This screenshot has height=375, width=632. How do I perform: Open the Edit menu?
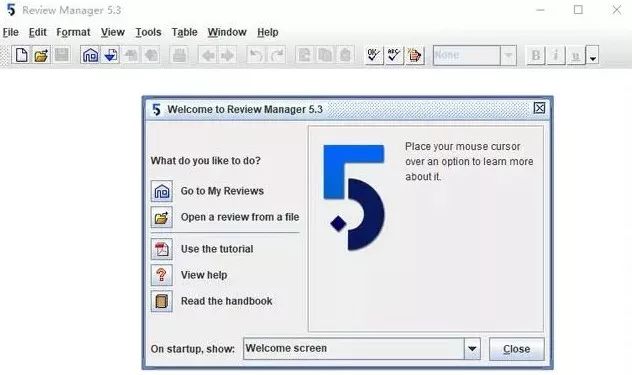[37, 32]
